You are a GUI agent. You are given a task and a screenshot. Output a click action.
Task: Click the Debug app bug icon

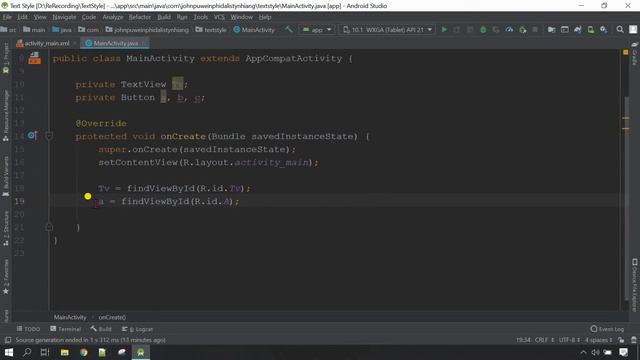click(x=483, y=29)
